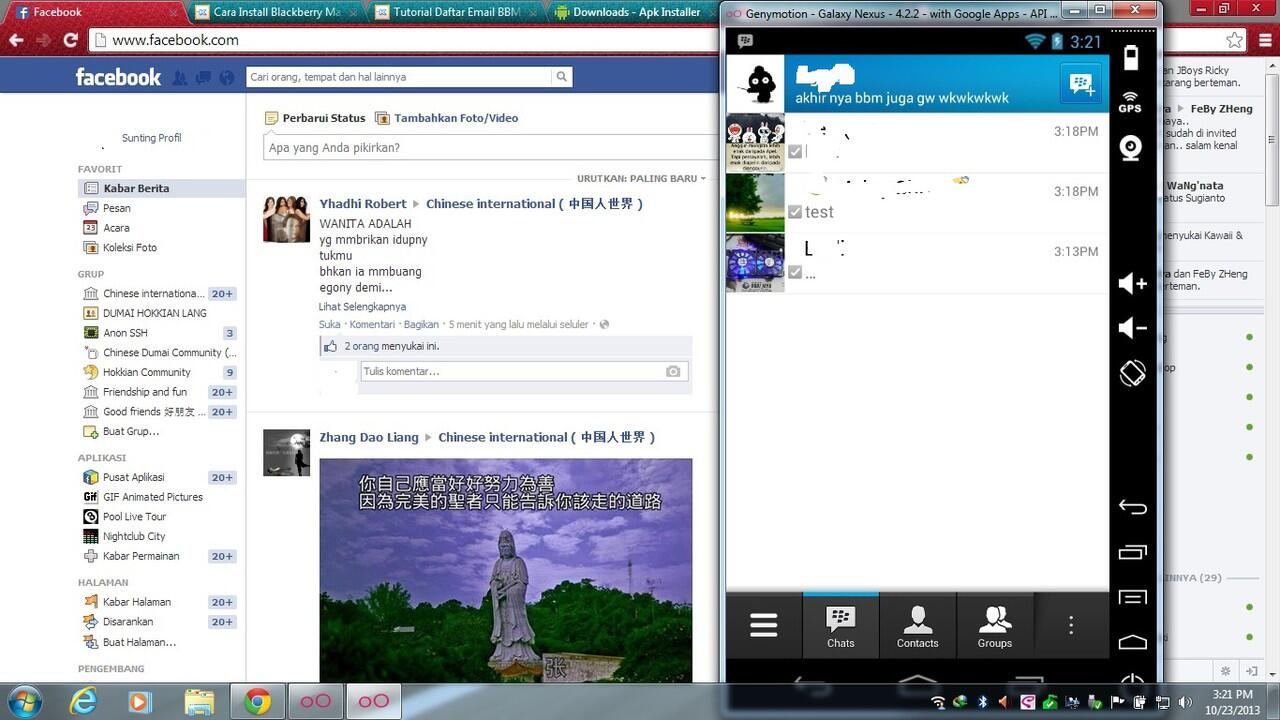Click the Genymotion menu button

[1132, 597]
